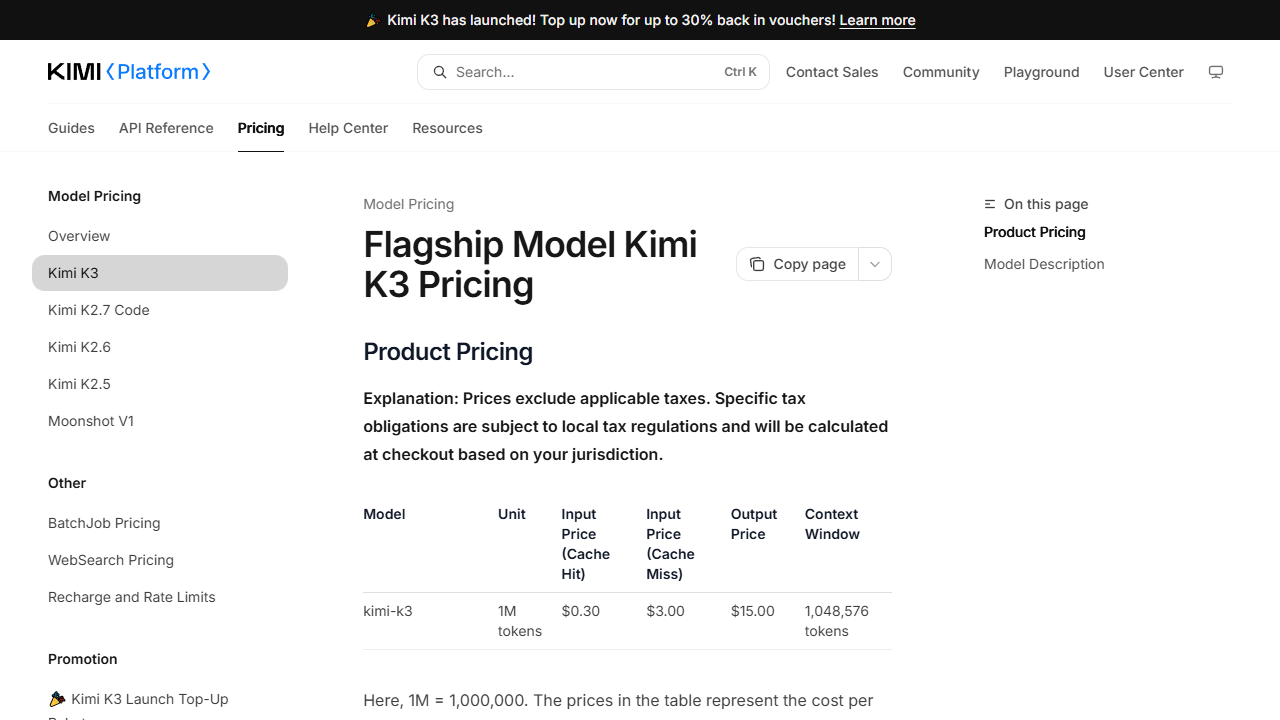Click the Other sidebar section heading
This screenshot has width=1280, height=720.
[x=67, y=483]
